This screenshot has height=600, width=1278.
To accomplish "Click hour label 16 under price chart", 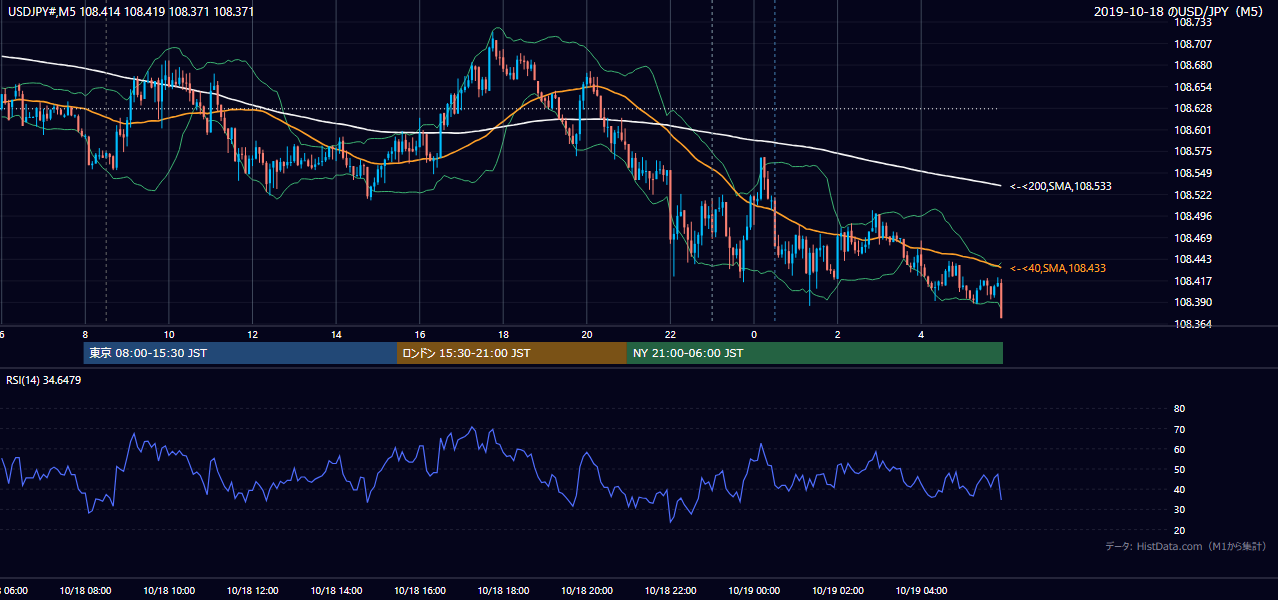I will (x=420, y=335).
